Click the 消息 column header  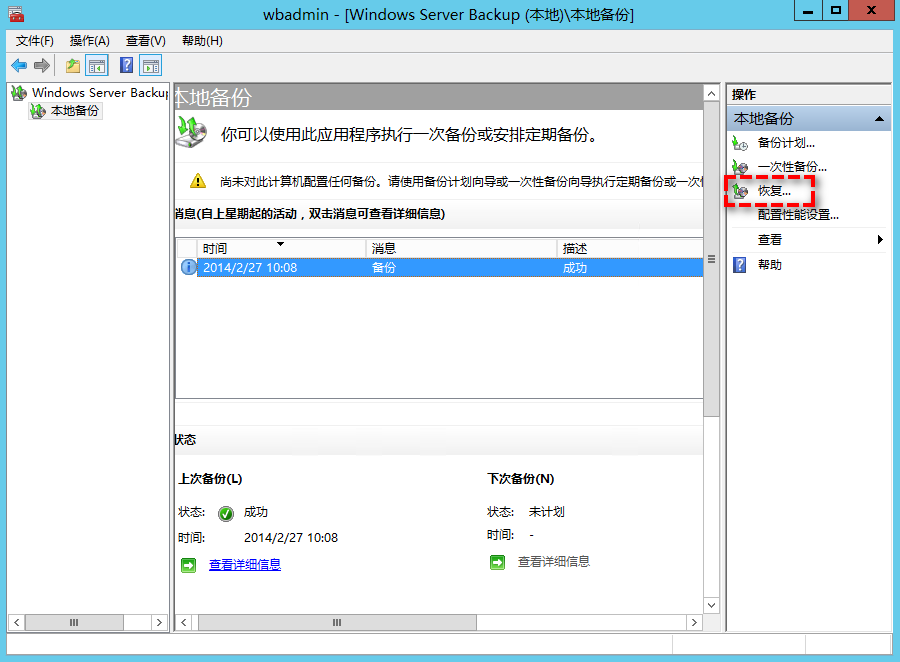(x=461, y=249)
